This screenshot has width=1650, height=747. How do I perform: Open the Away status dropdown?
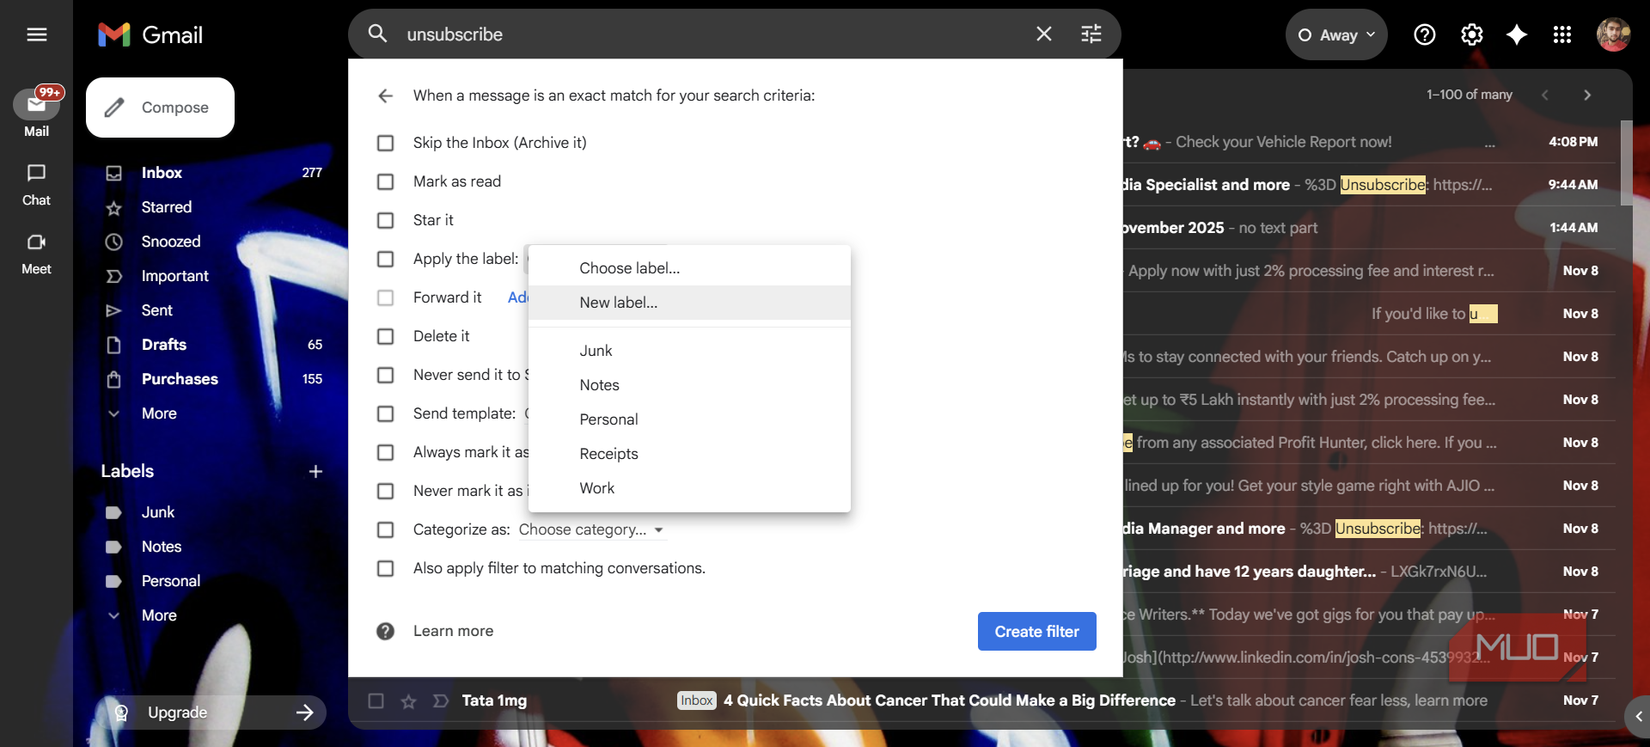(1337, 35)
